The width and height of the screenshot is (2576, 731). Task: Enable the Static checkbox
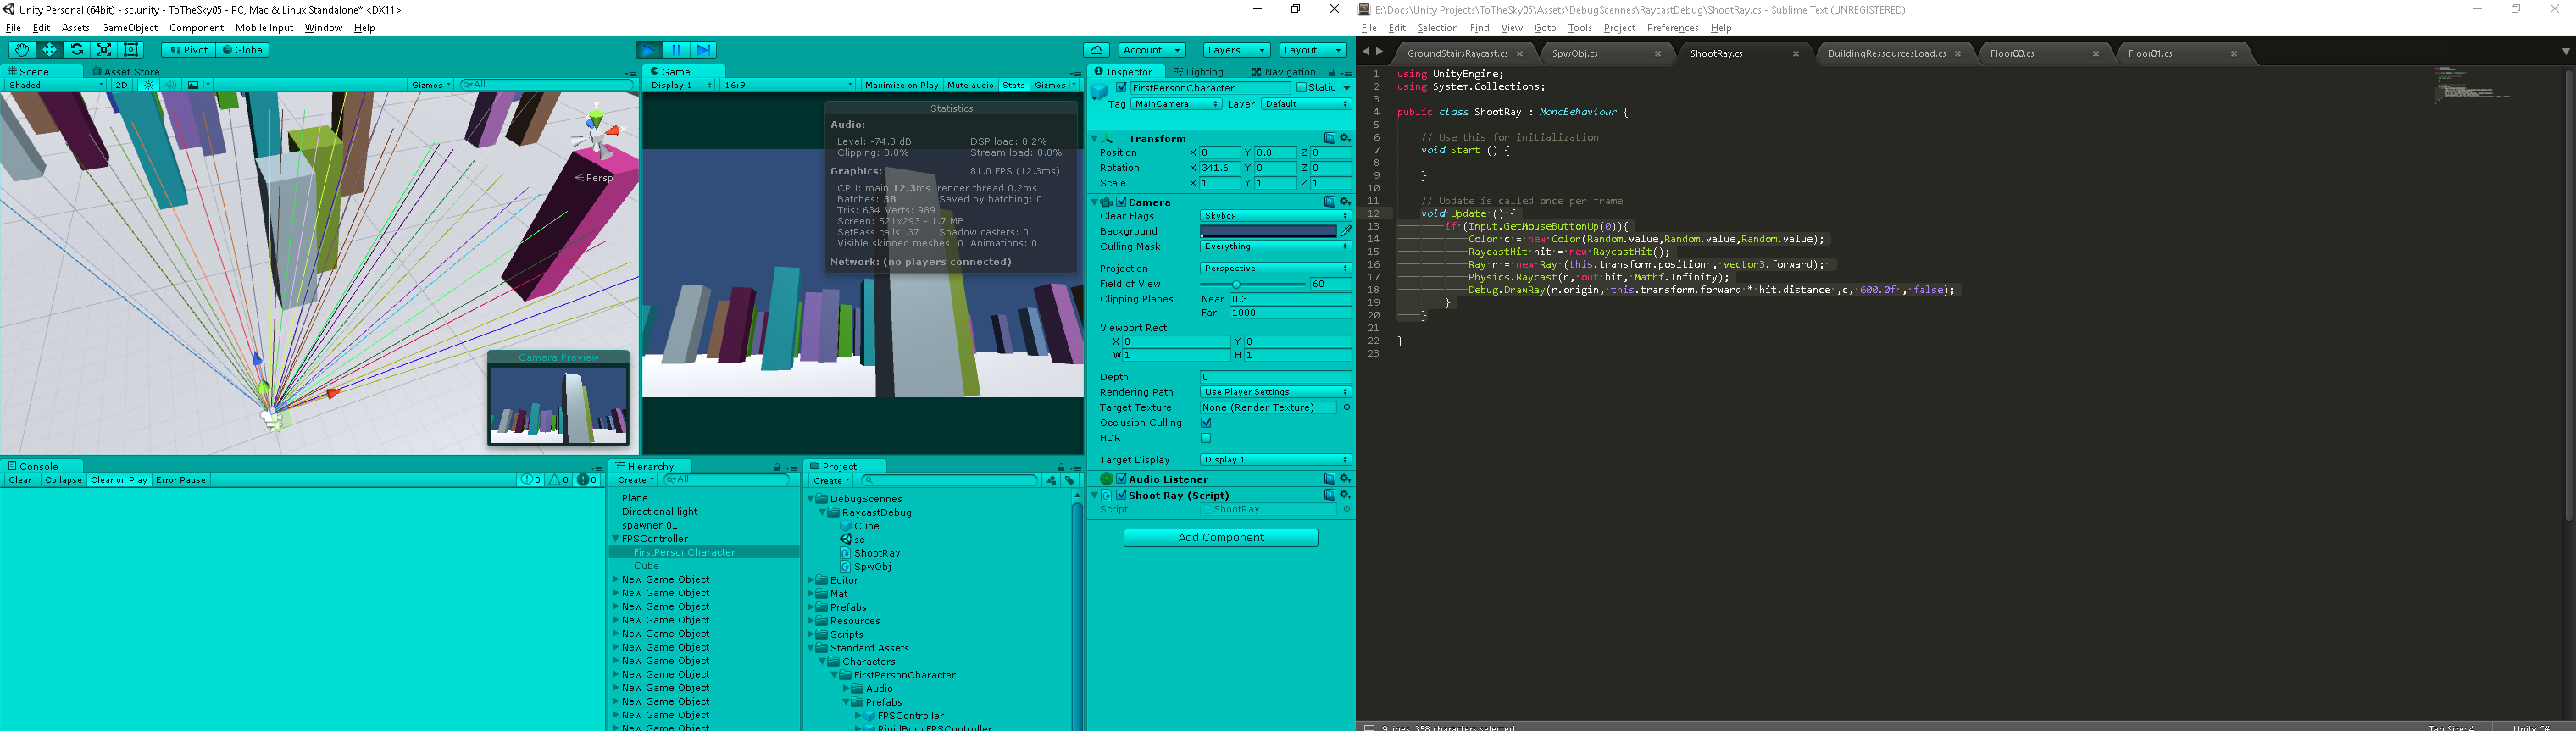click(1301, 88)
